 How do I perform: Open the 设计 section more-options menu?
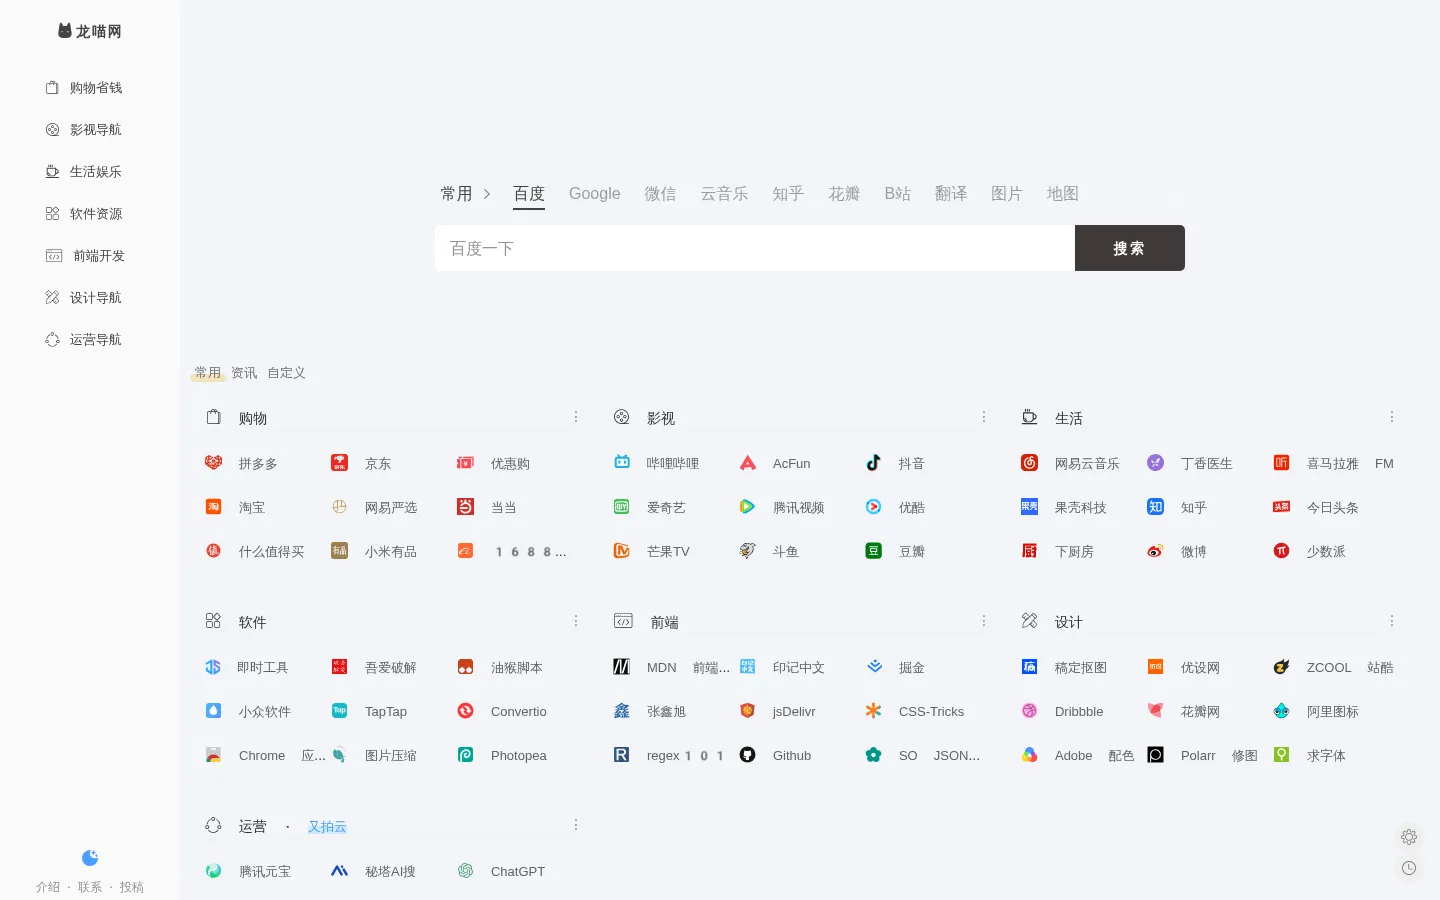pos(1392,621)
